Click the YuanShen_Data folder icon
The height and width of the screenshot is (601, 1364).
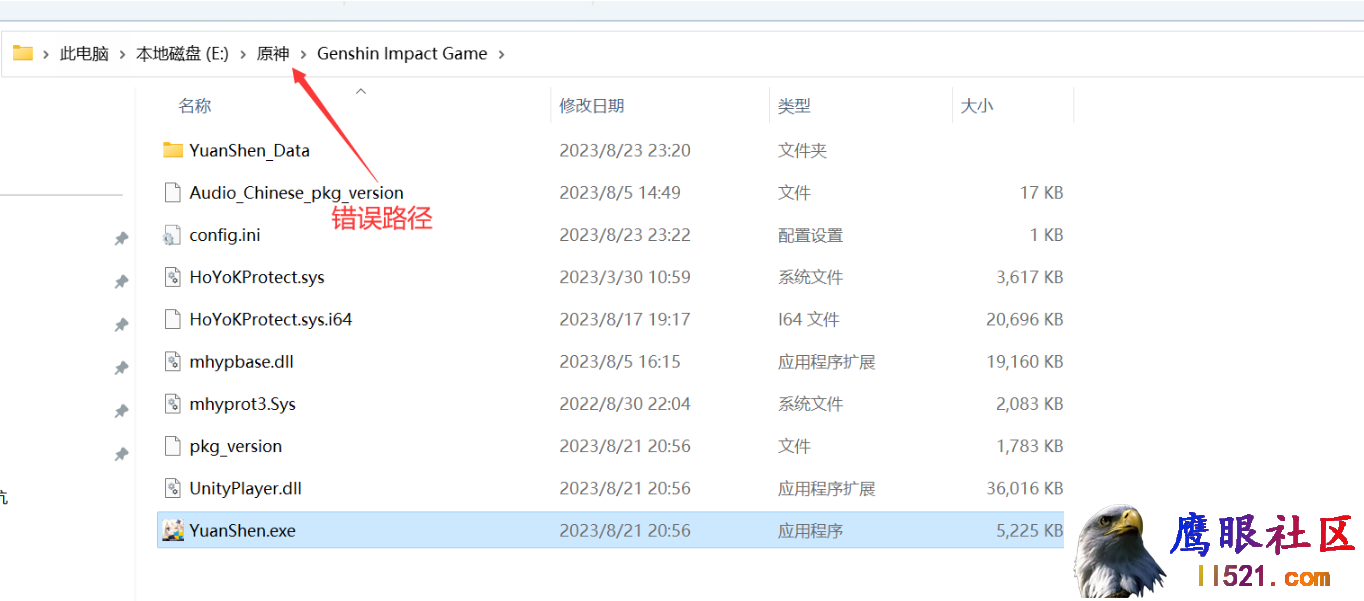[x=173, y=150]
